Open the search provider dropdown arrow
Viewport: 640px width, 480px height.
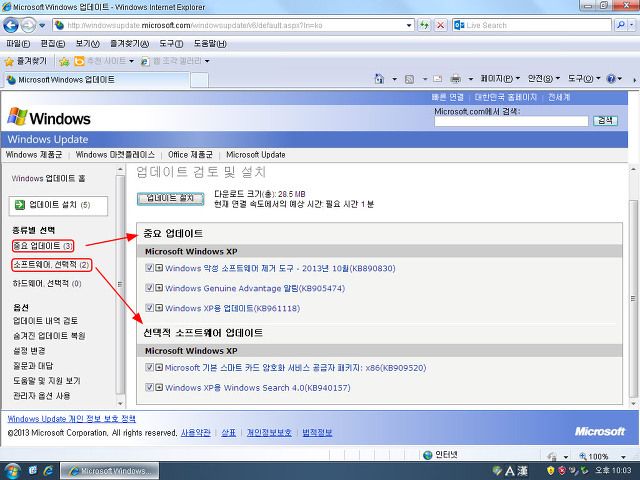[x=631, y=25]
